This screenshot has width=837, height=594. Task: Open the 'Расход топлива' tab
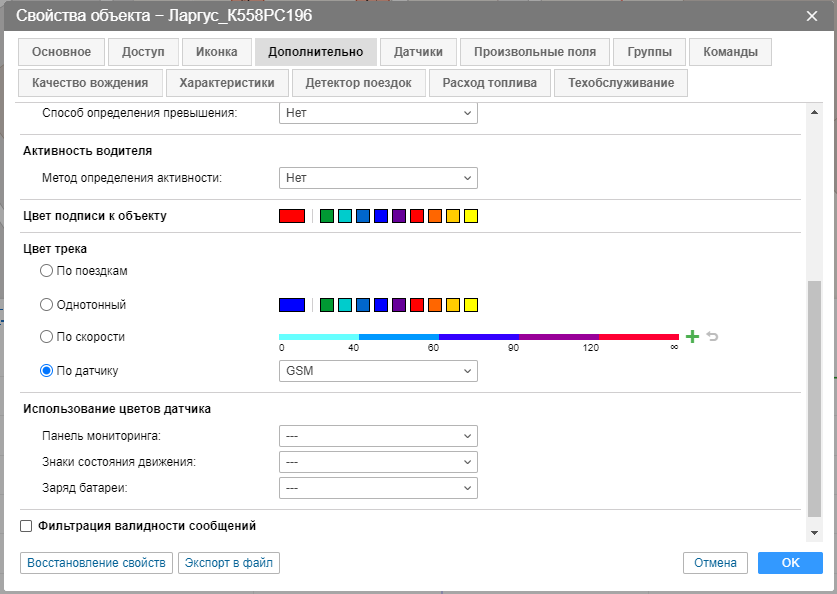(x=490, y=83)
